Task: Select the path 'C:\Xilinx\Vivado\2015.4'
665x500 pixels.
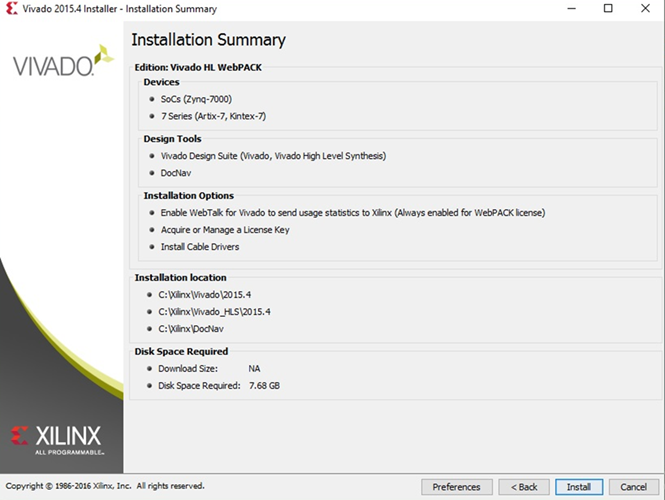Action: tap(204, 295)
